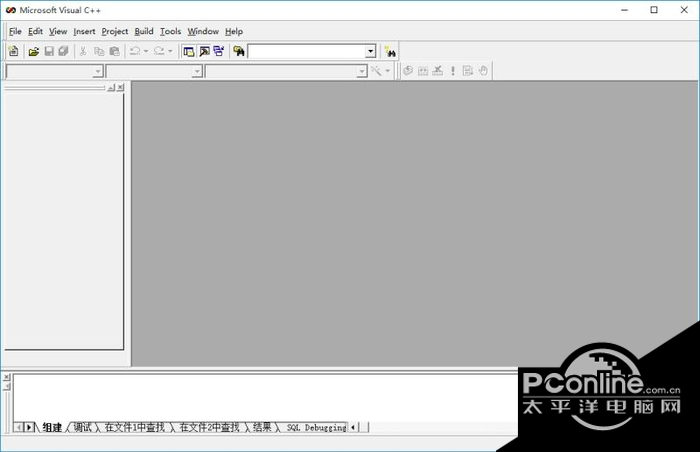700x452 pixels.
Task: Open the Tools menu
Action: pyautogui.click(x=171, y=31)
